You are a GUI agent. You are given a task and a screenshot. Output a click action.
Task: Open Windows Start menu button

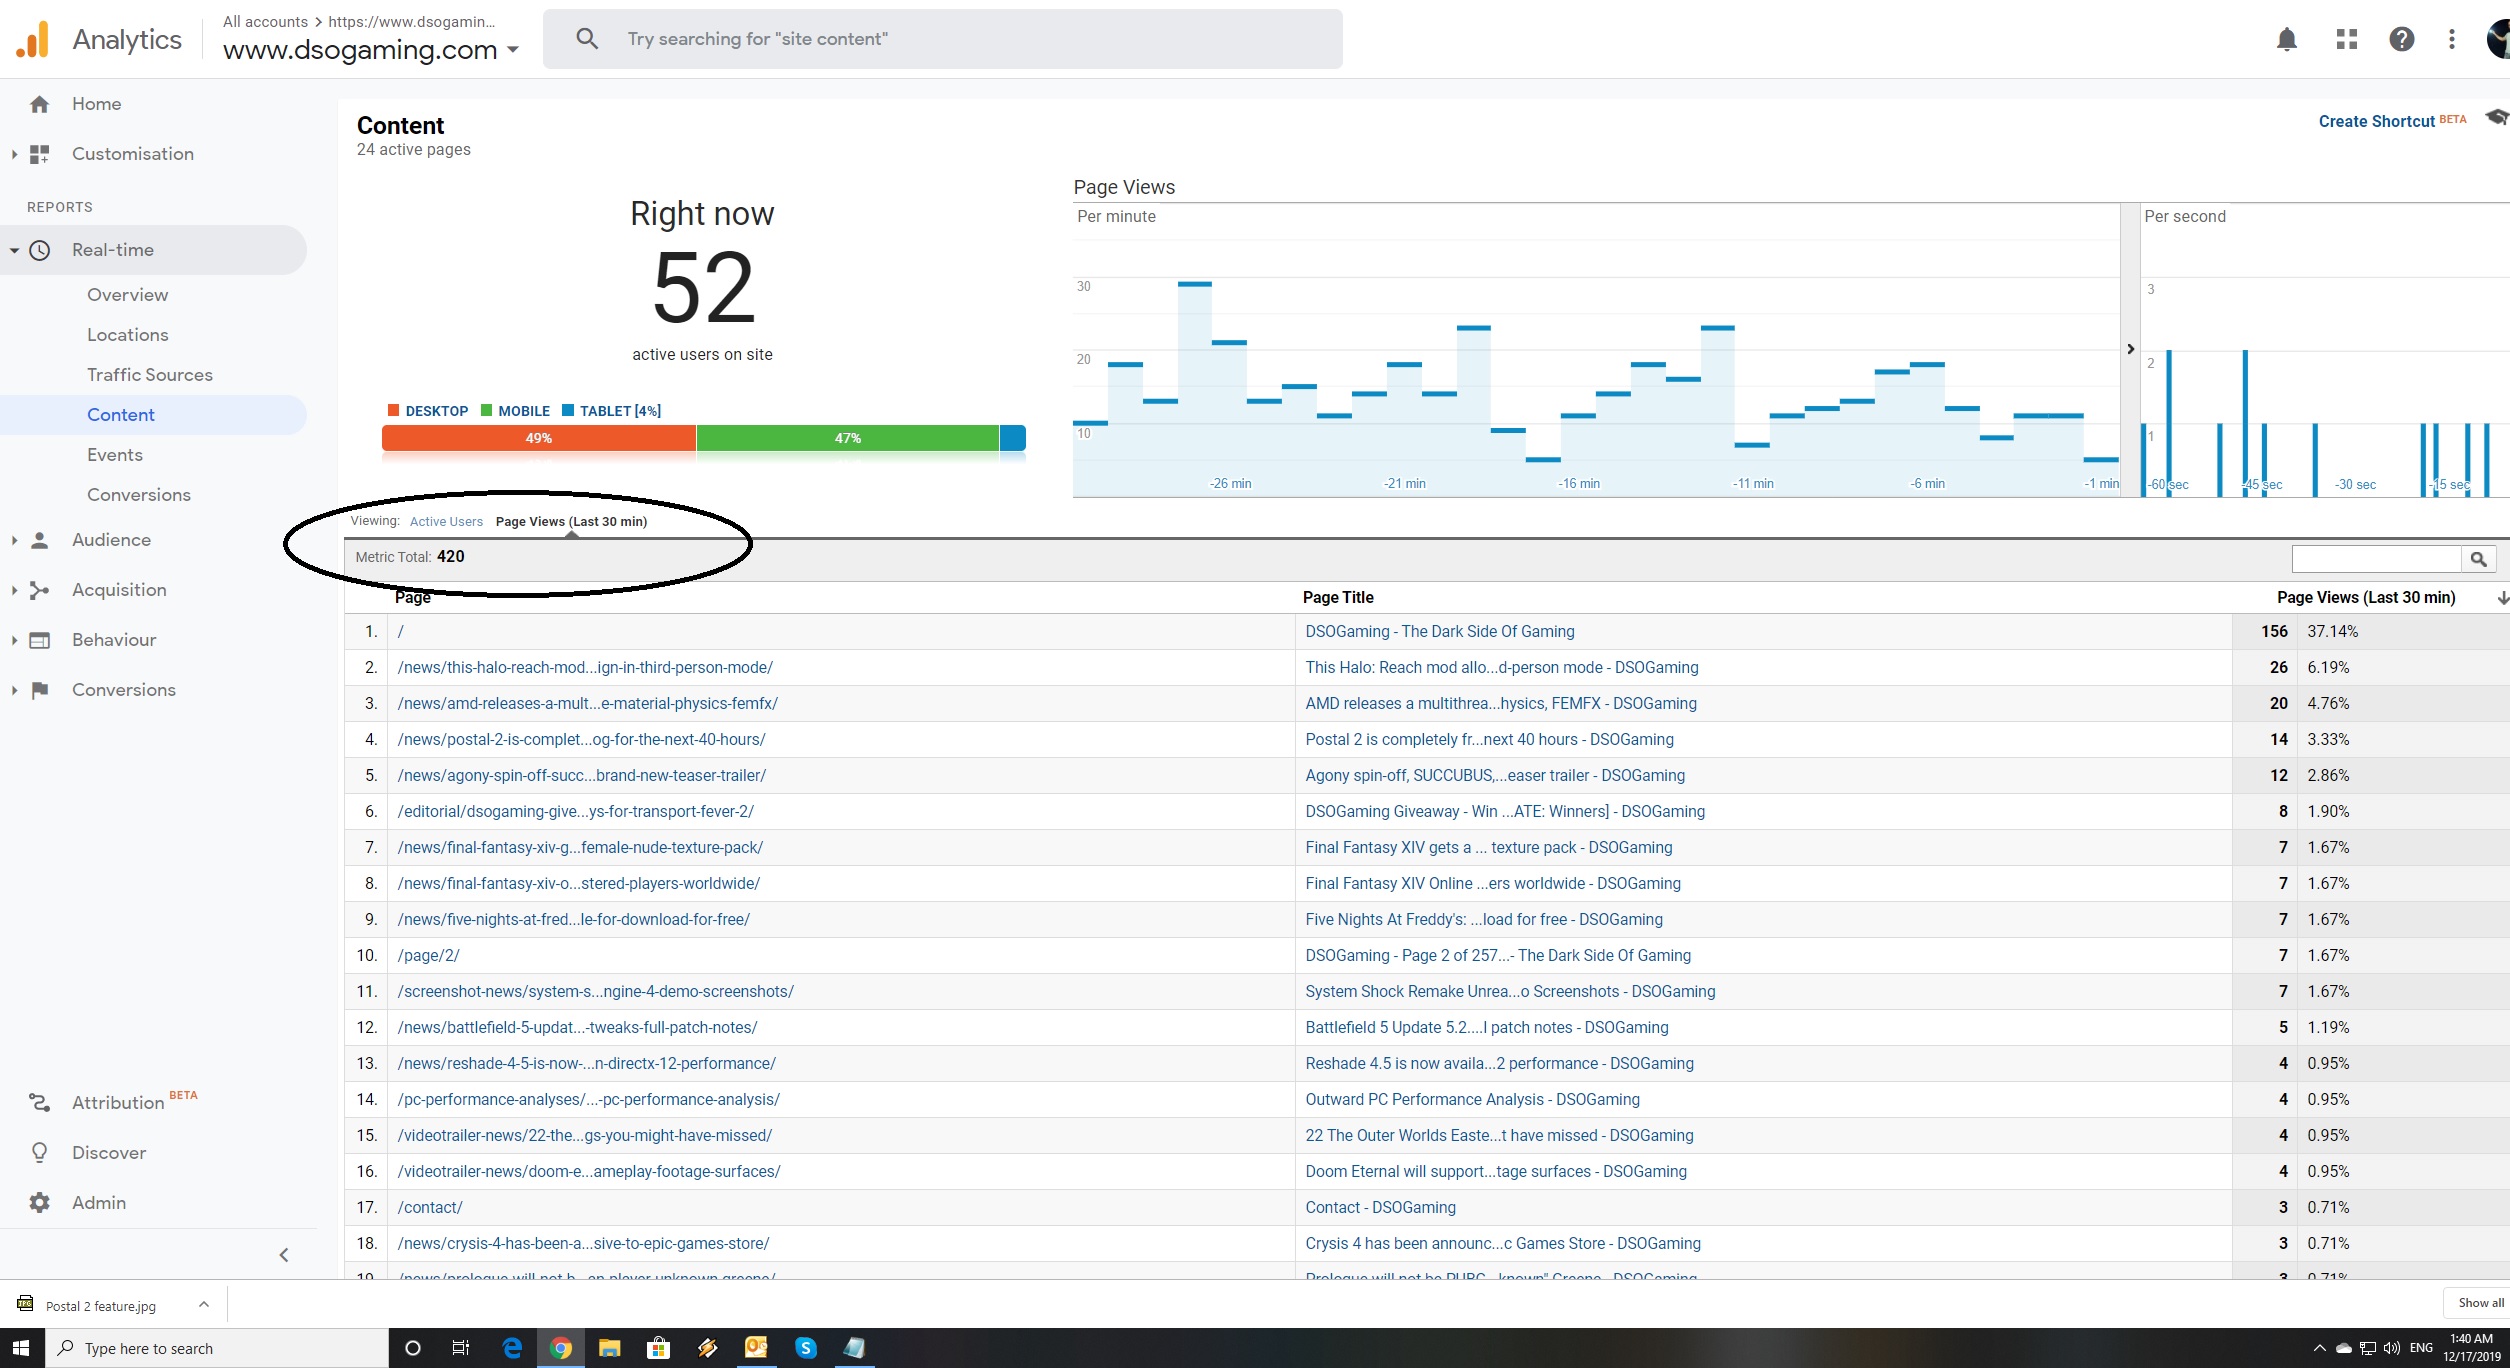click(x=22, y=1348)
